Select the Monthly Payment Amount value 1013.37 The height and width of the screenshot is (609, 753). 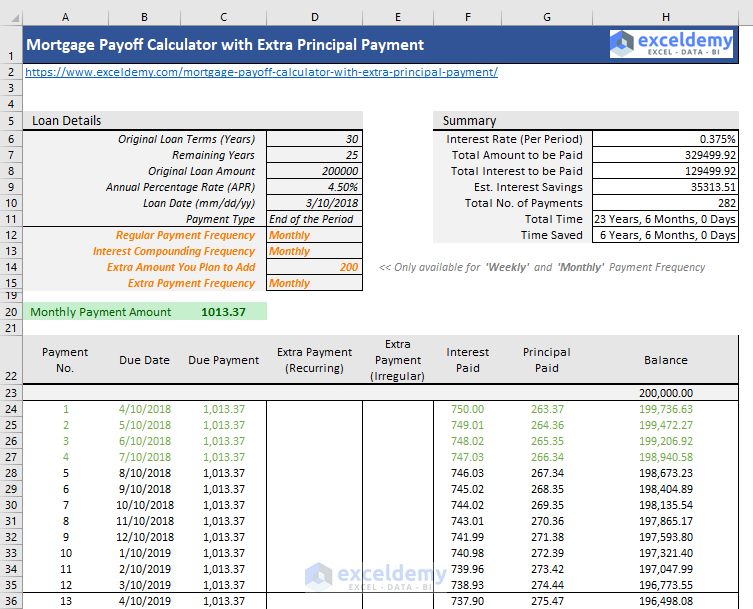222,312
